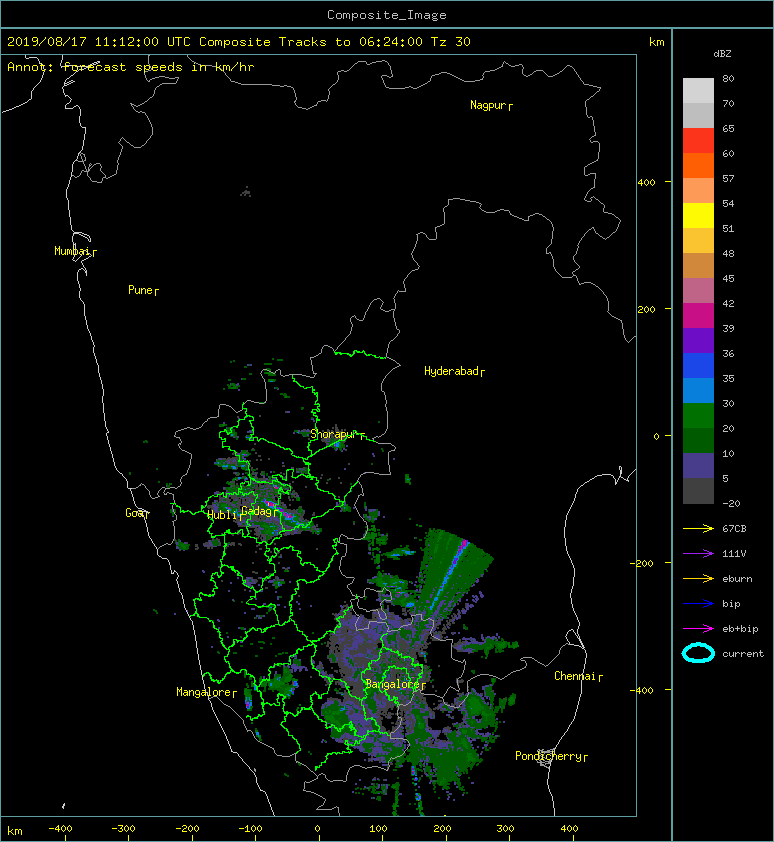
Task: Click the yellow 67CB arrow legend icon
Action: [x=698, y=529]
